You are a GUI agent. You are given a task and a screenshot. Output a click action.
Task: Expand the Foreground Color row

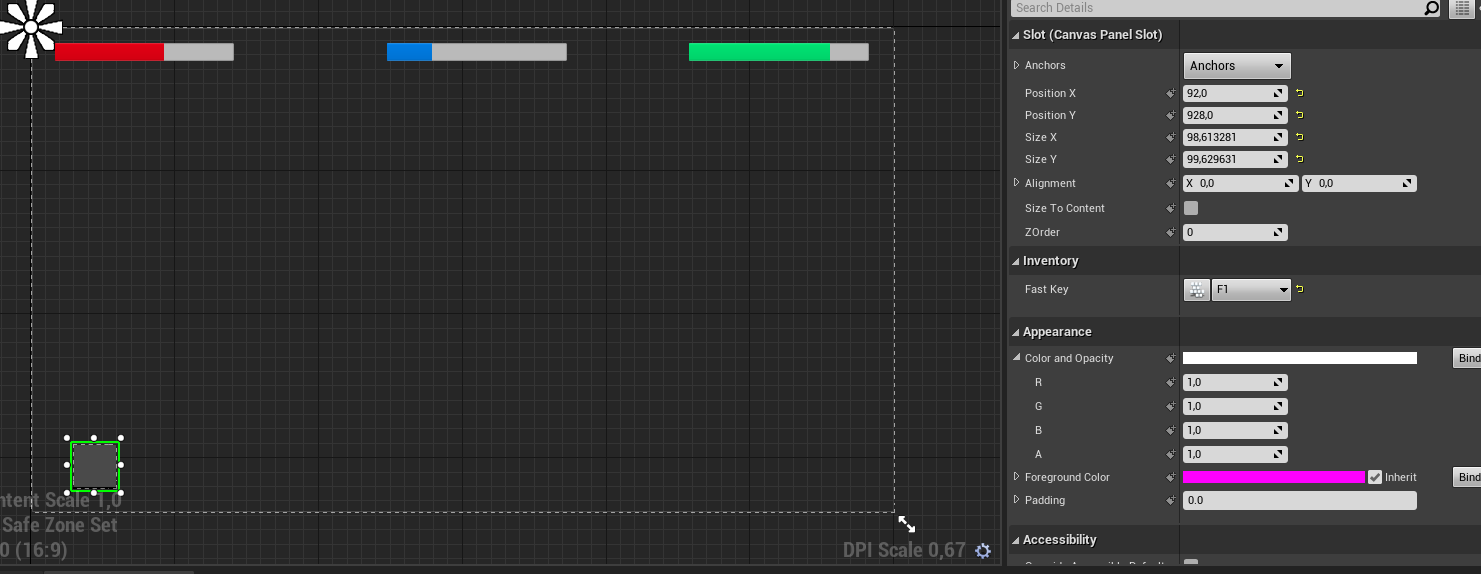(1017, 477)
